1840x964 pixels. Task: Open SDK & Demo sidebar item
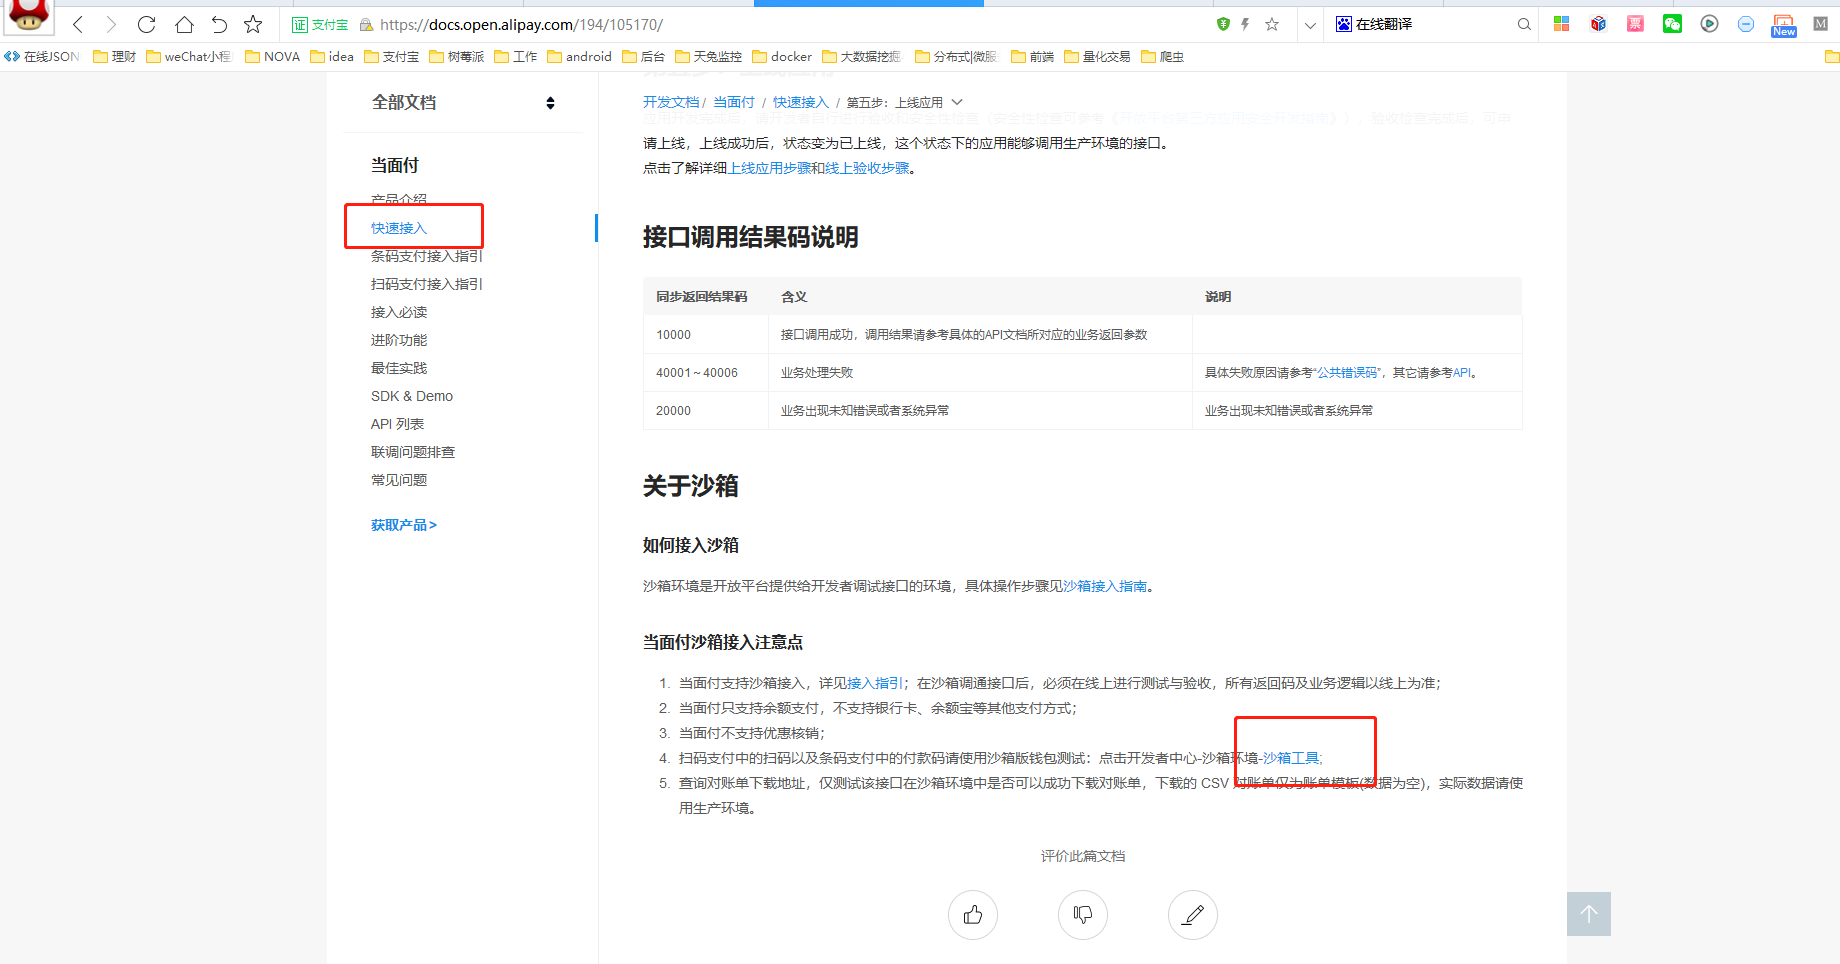coord(412,396)
